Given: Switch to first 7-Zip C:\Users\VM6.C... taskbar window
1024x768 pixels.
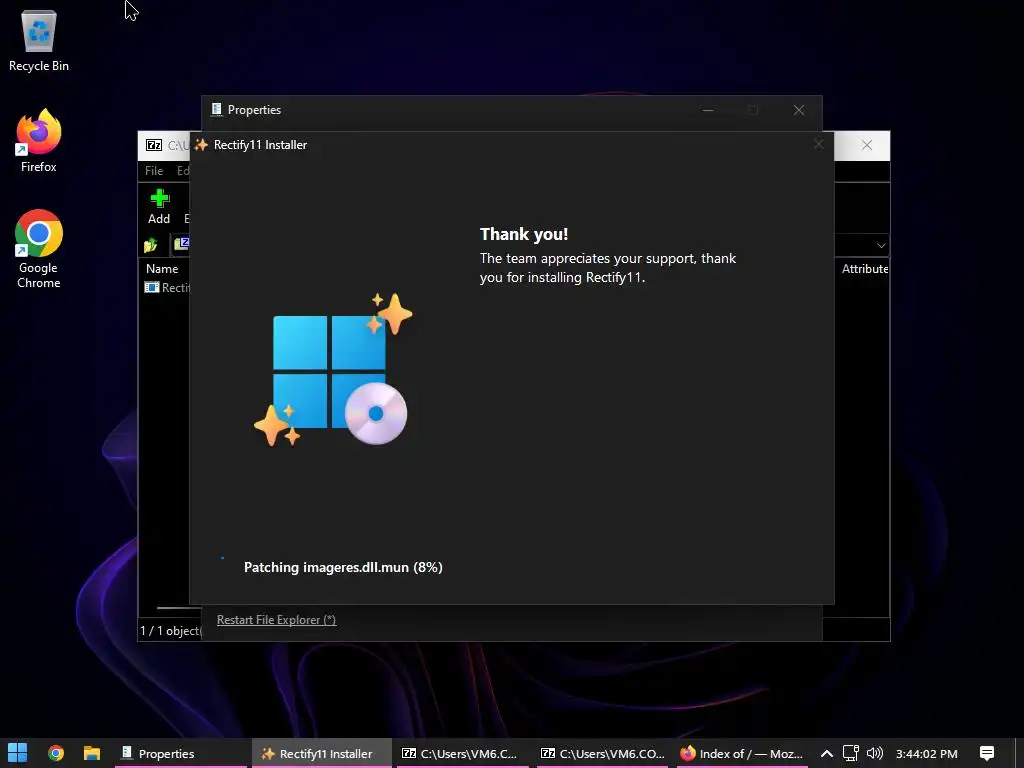Looking at the screenshot, I should pos(461,753).
